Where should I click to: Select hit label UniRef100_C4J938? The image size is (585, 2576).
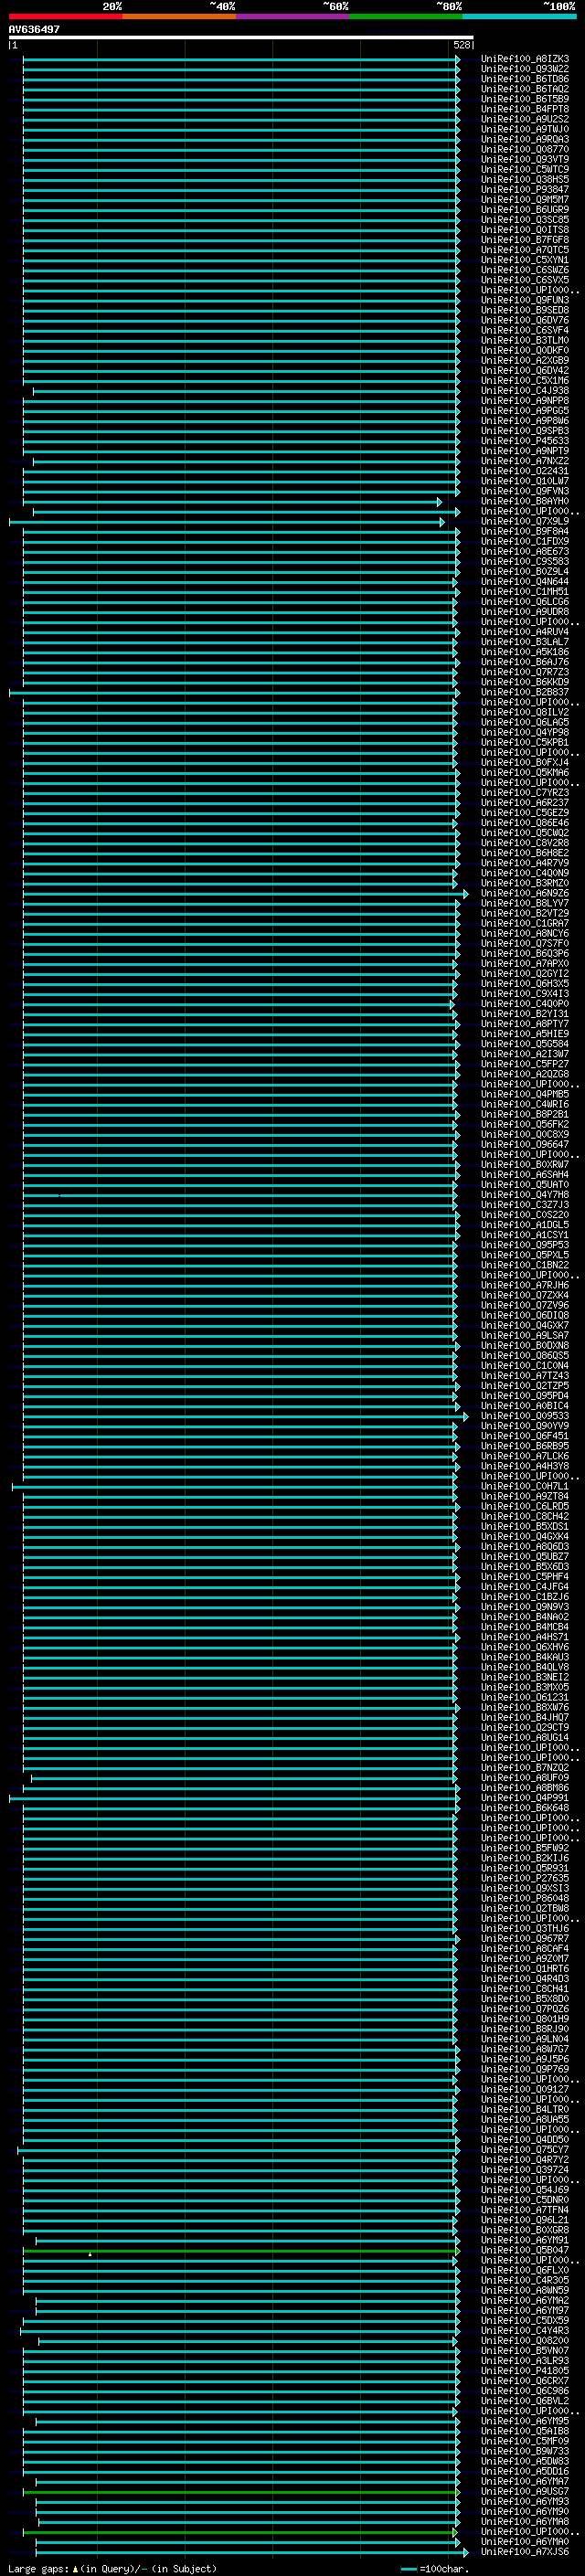click(x=525, y=391)
